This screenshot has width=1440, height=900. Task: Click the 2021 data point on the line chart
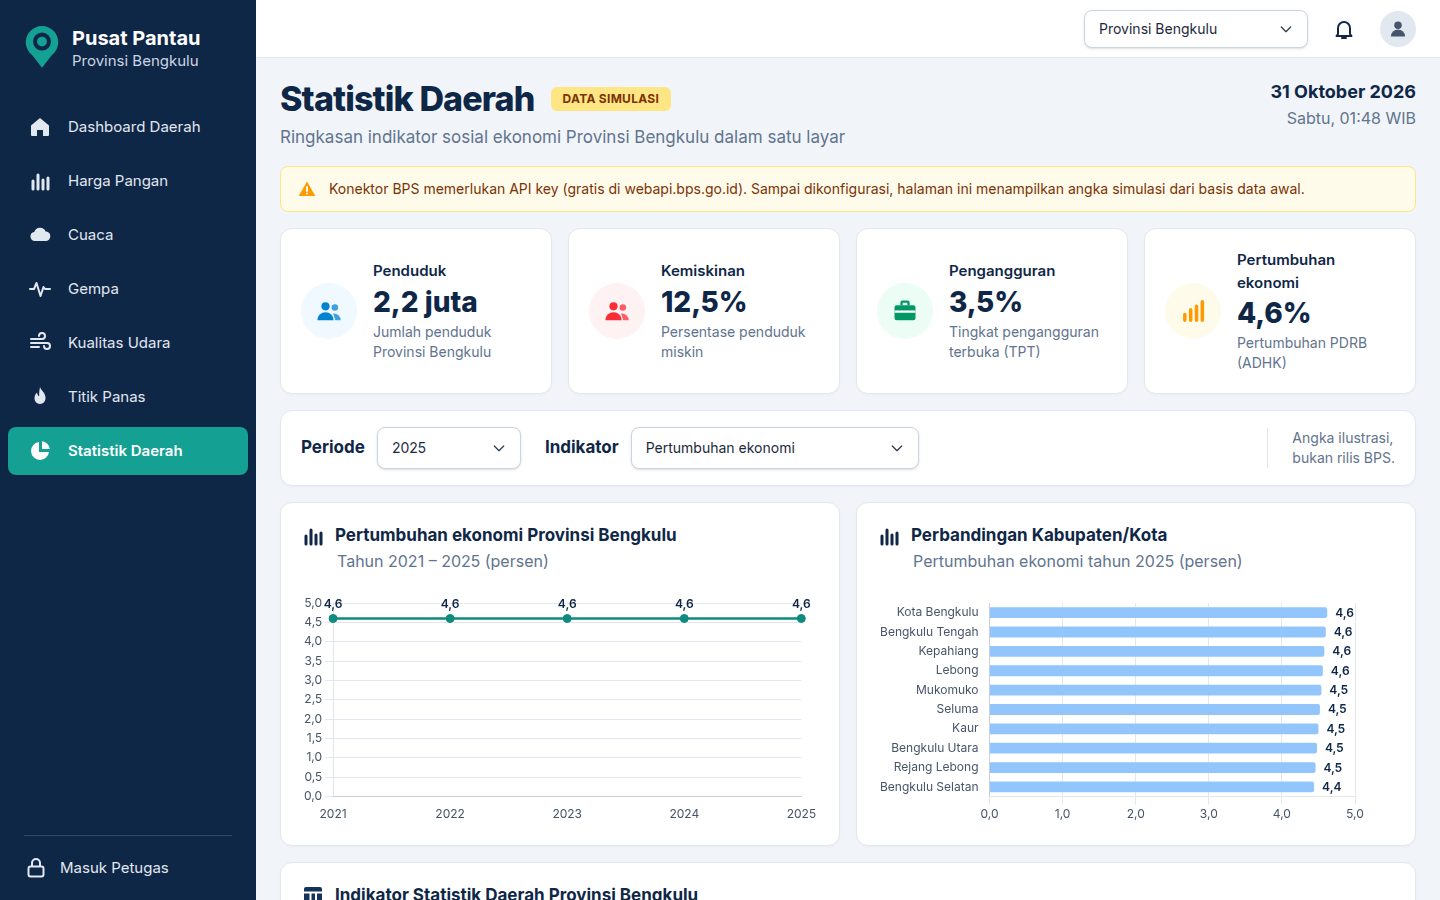[333, 619]
